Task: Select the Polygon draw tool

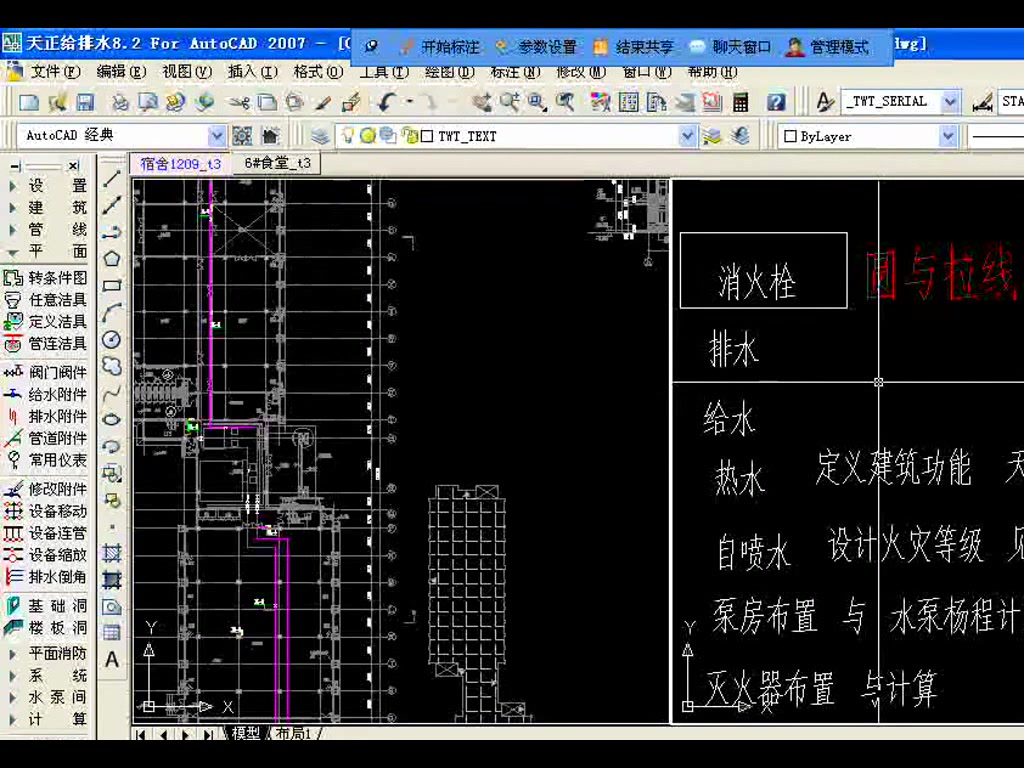Action: 112,259
